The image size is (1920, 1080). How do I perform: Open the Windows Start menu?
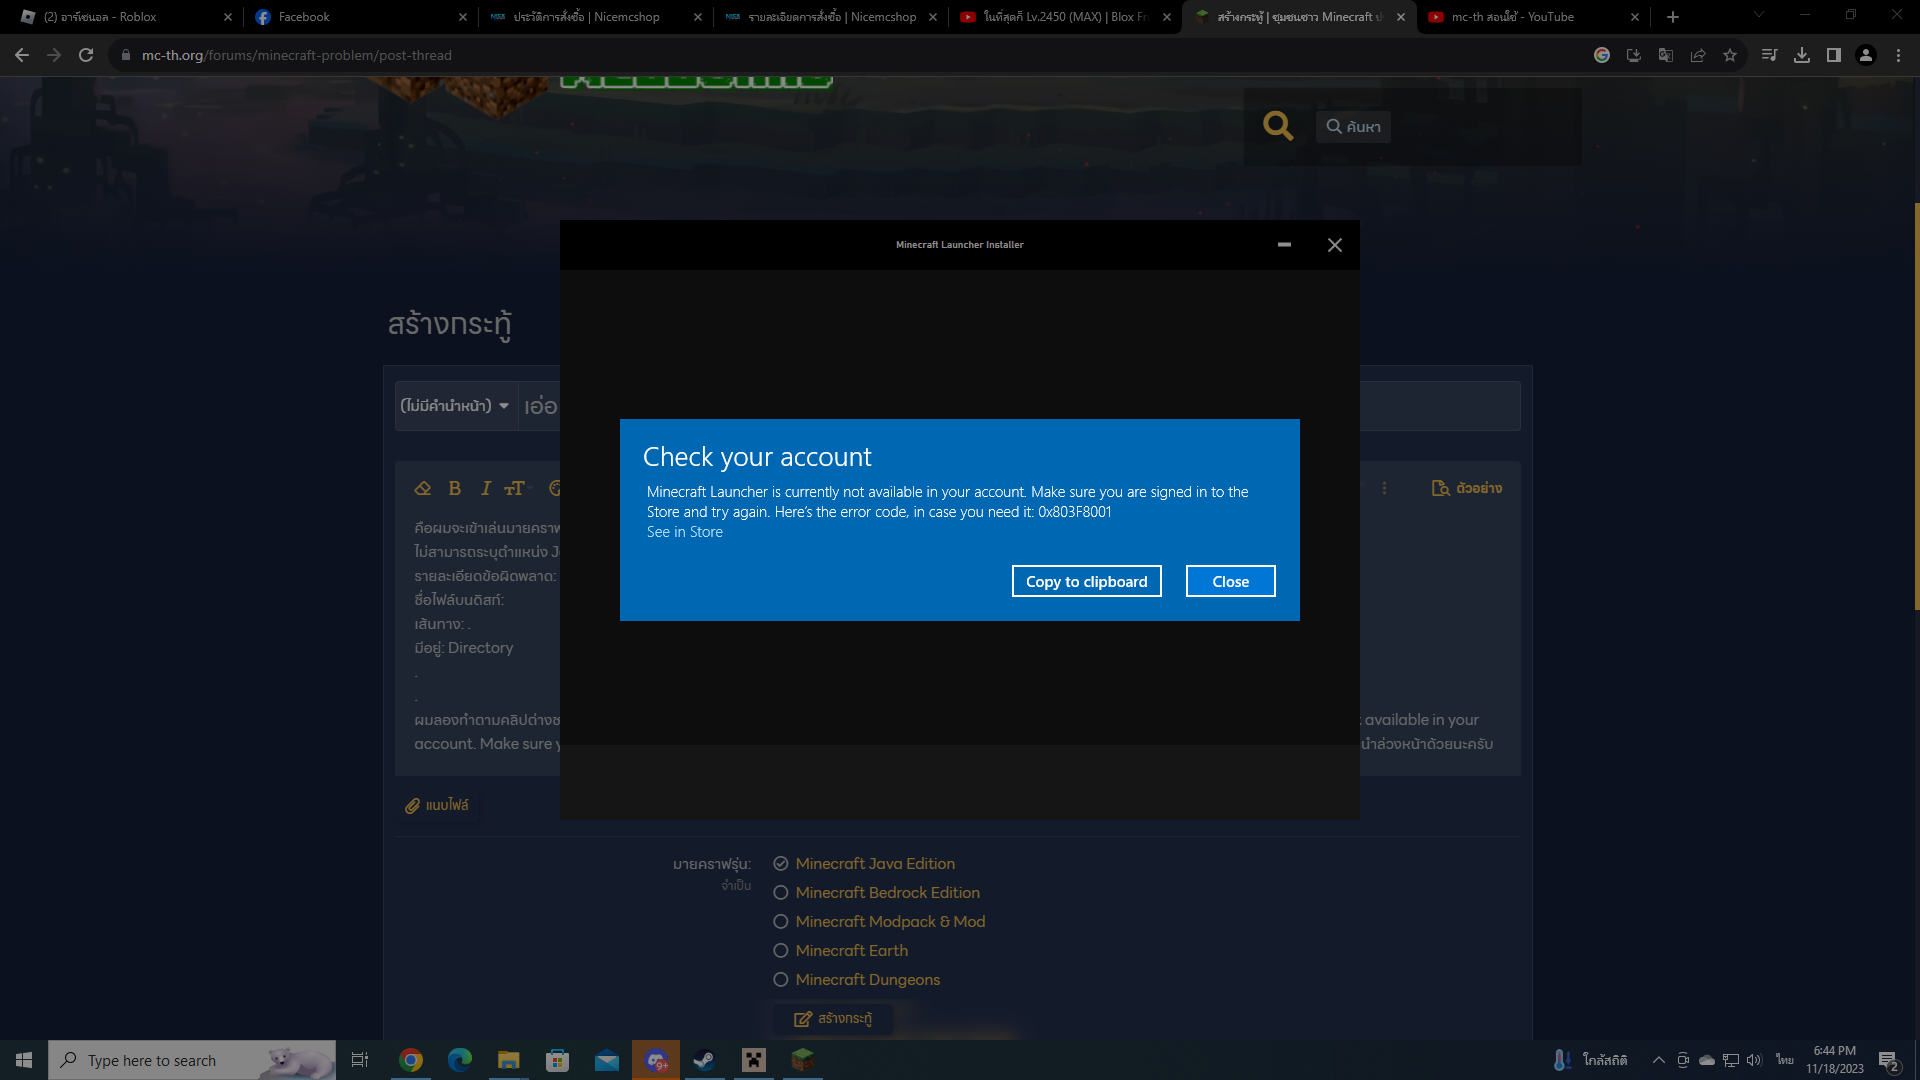[24, 1060]
